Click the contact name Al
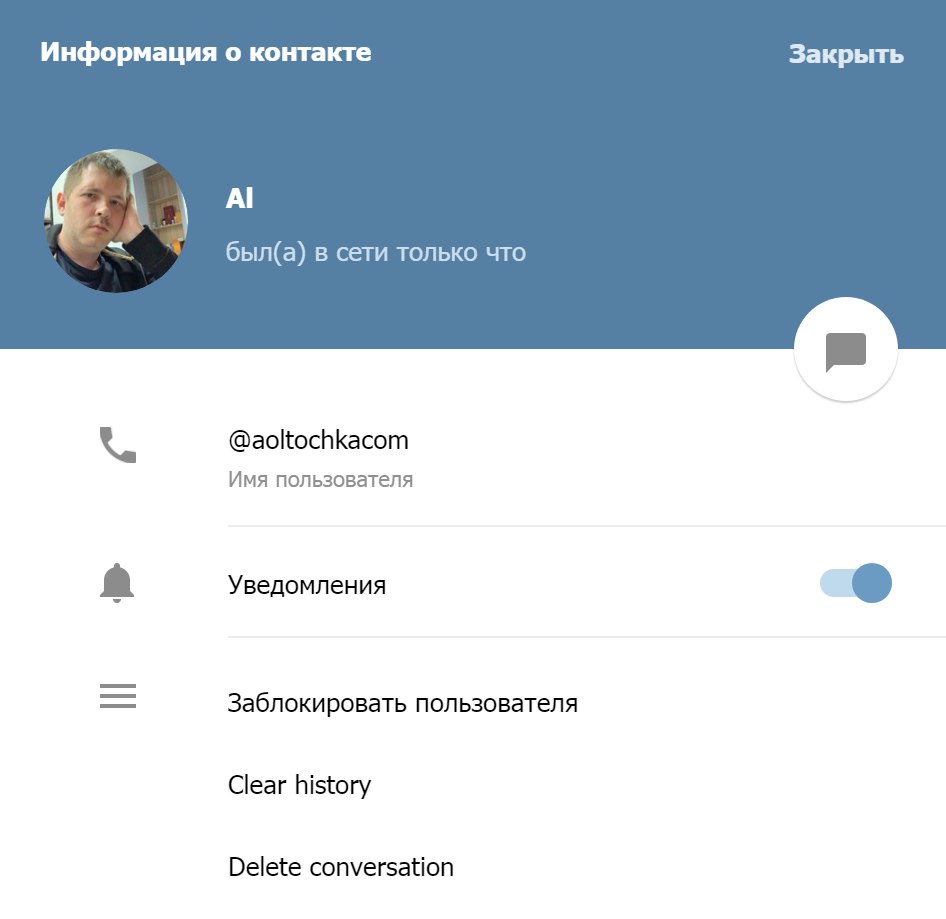Screen dimensions: 946x919 click(240, 198)
